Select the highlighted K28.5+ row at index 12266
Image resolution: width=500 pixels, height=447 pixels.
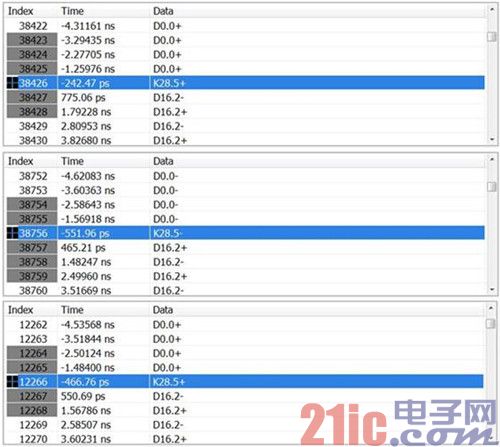click(245, 382)
